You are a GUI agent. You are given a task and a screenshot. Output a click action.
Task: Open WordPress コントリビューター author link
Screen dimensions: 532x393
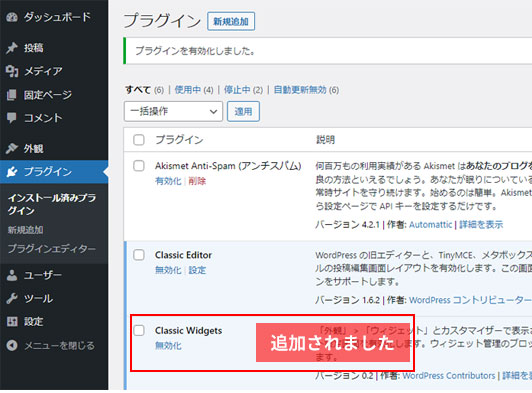[x=470, y=300]
